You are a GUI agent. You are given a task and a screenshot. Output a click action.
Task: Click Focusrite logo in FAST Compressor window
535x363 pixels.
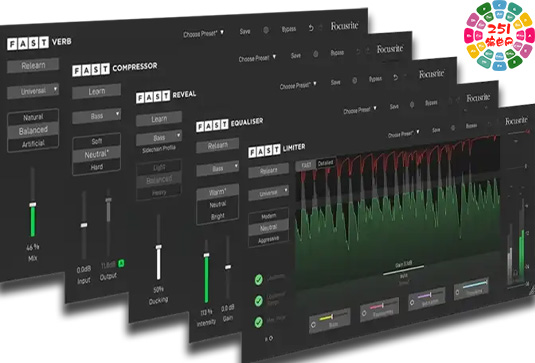coord(390,49)
